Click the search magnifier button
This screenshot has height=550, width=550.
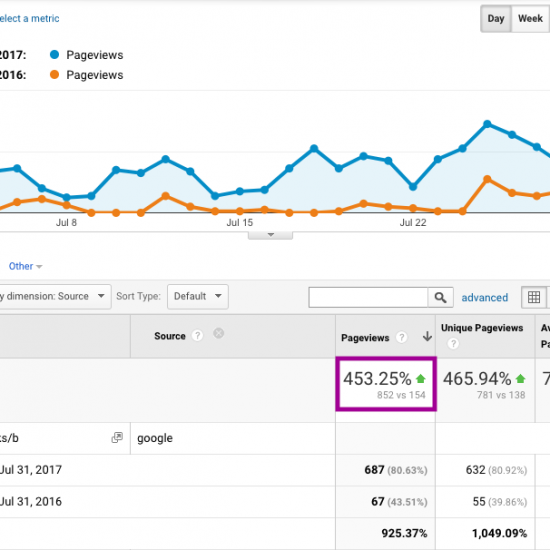coord(440,297)
